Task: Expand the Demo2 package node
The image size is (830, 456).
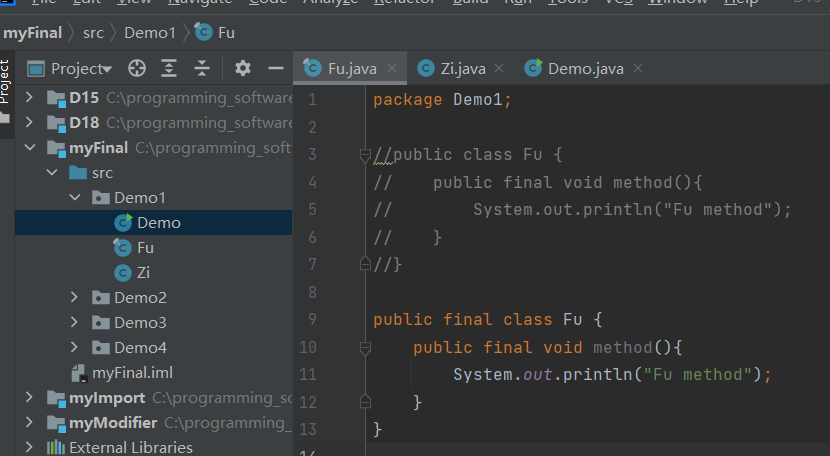Action: click(74, 298)
